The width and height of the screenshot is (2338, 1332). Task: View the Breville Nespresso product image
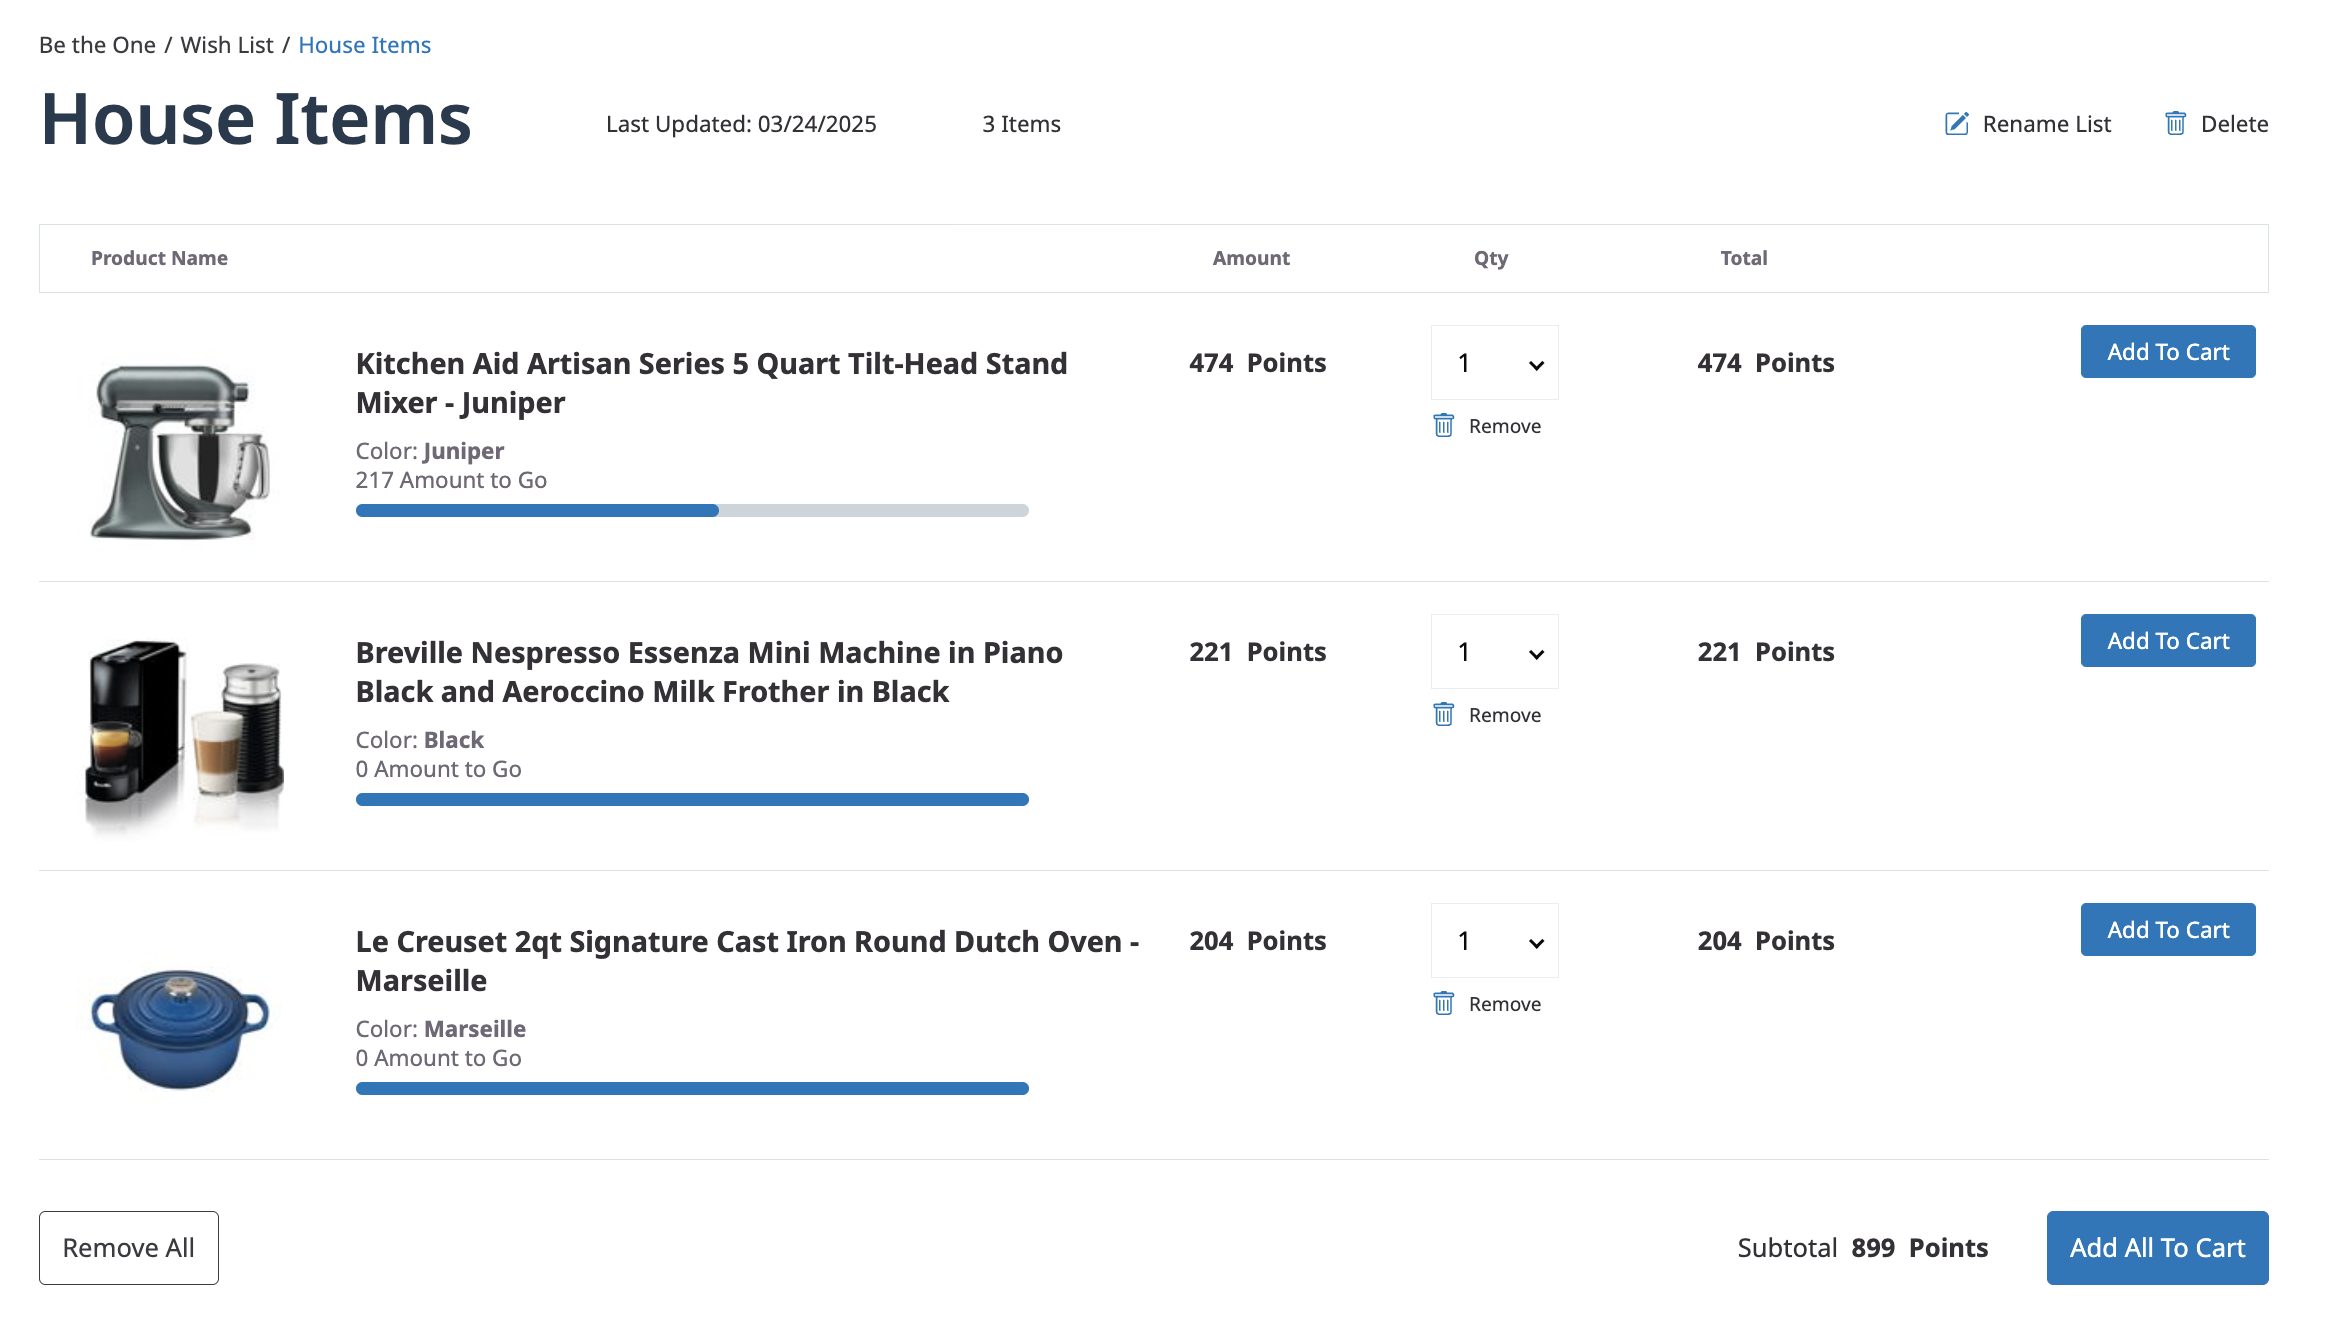(x=185, y=735)
